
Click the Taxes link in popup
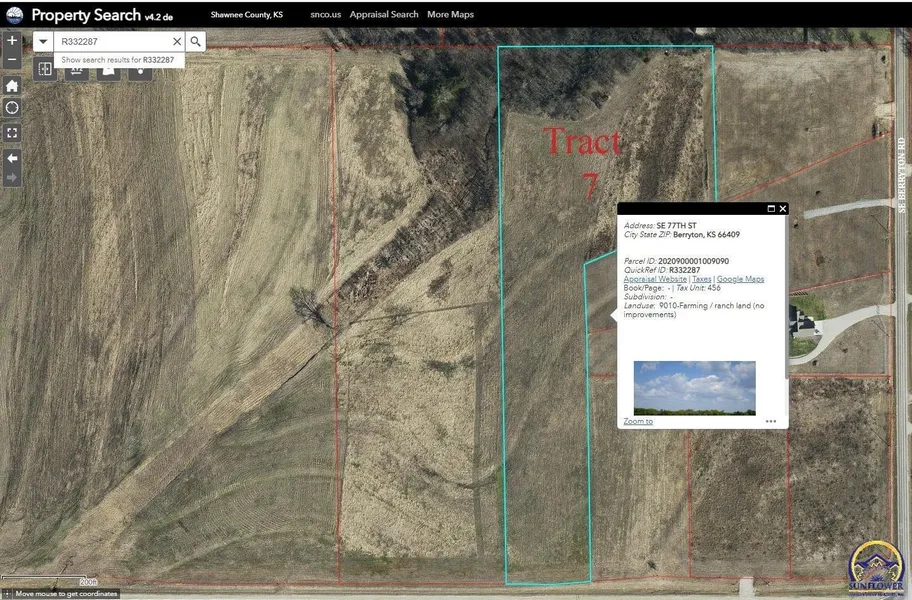[x=702, y=279]
